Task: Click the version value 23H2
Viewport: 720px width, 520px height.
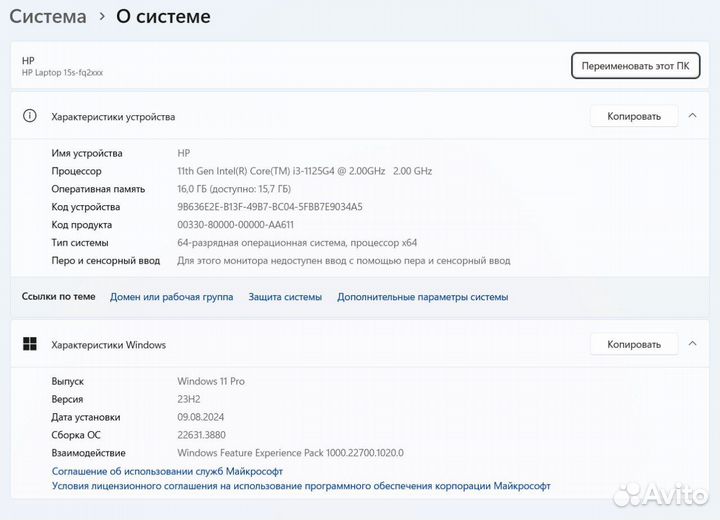Action: pyautogui.click(x=189, y=399)
